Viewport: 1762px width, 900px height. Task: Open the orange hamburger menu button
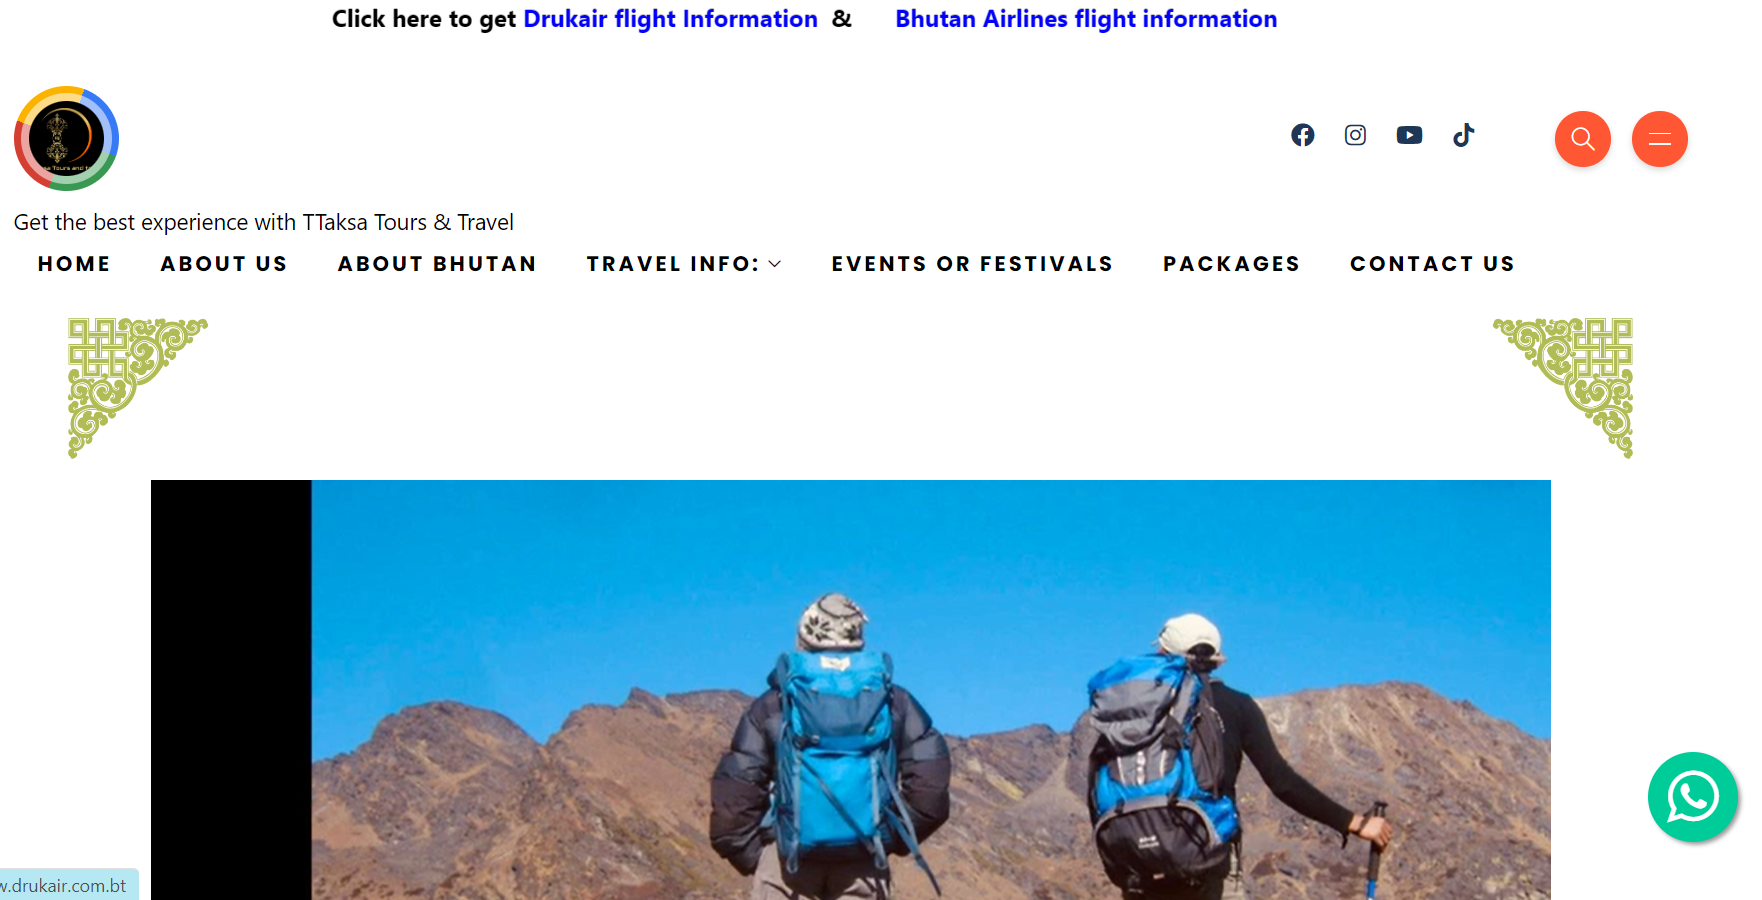pyautogui.click(x=1659, y=139)
